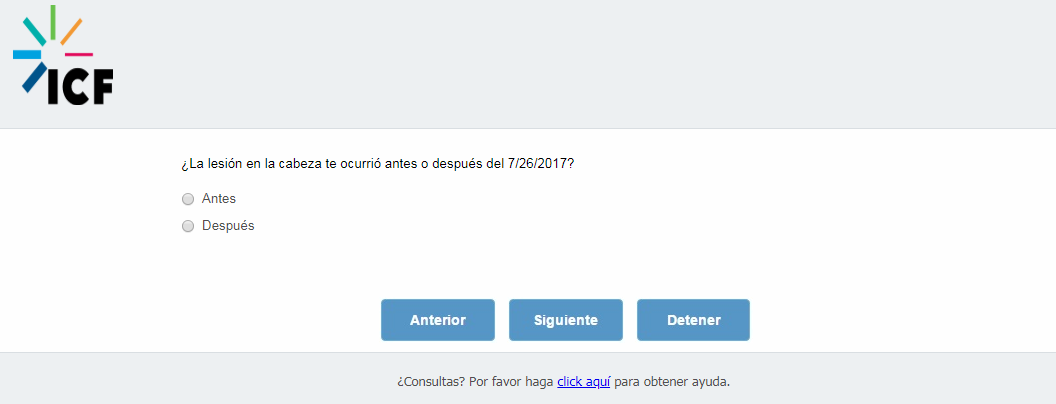Image resolution: width=1056 pixels, height=404 pixels.
Task: Stop the survey with the Detener button
Action: pos(694,321)
